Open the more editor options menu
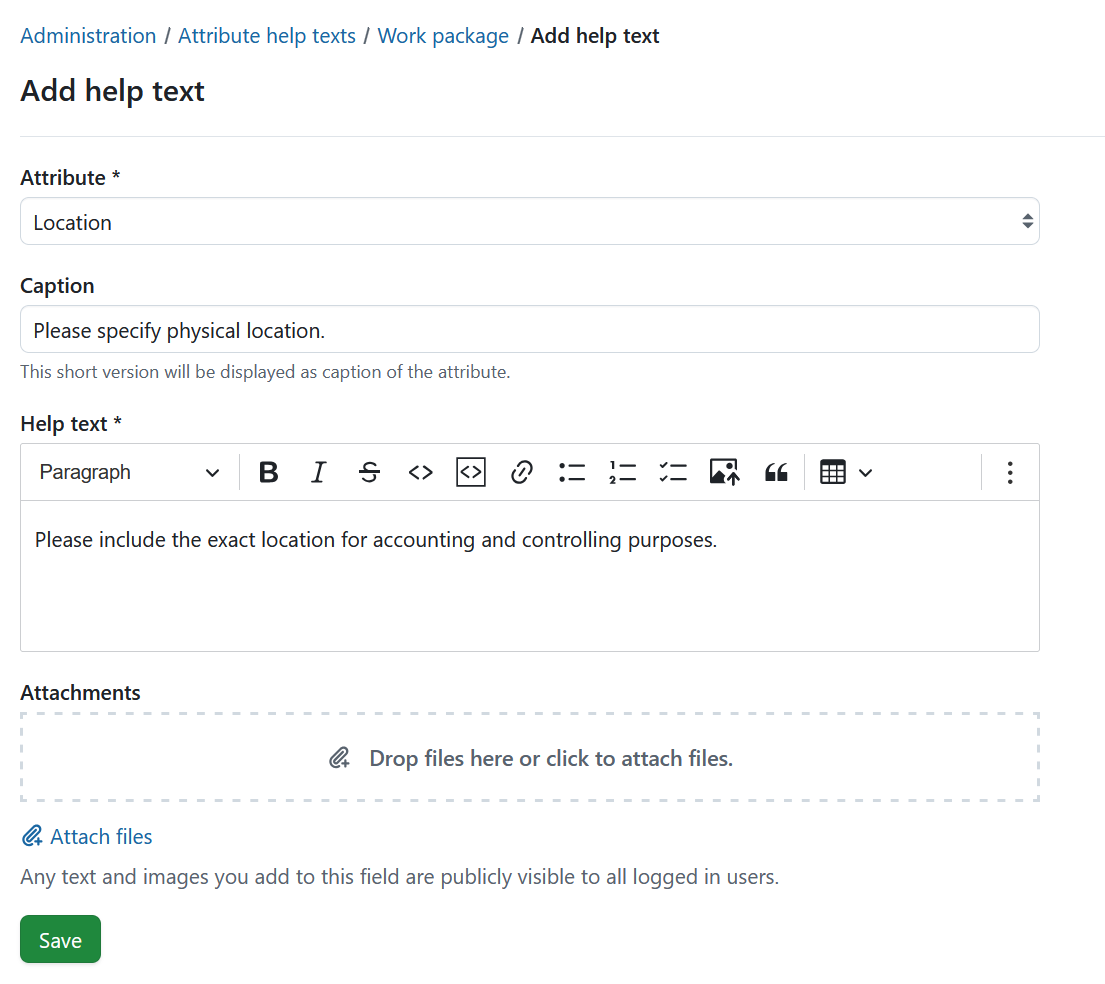 pos(1010,471)
